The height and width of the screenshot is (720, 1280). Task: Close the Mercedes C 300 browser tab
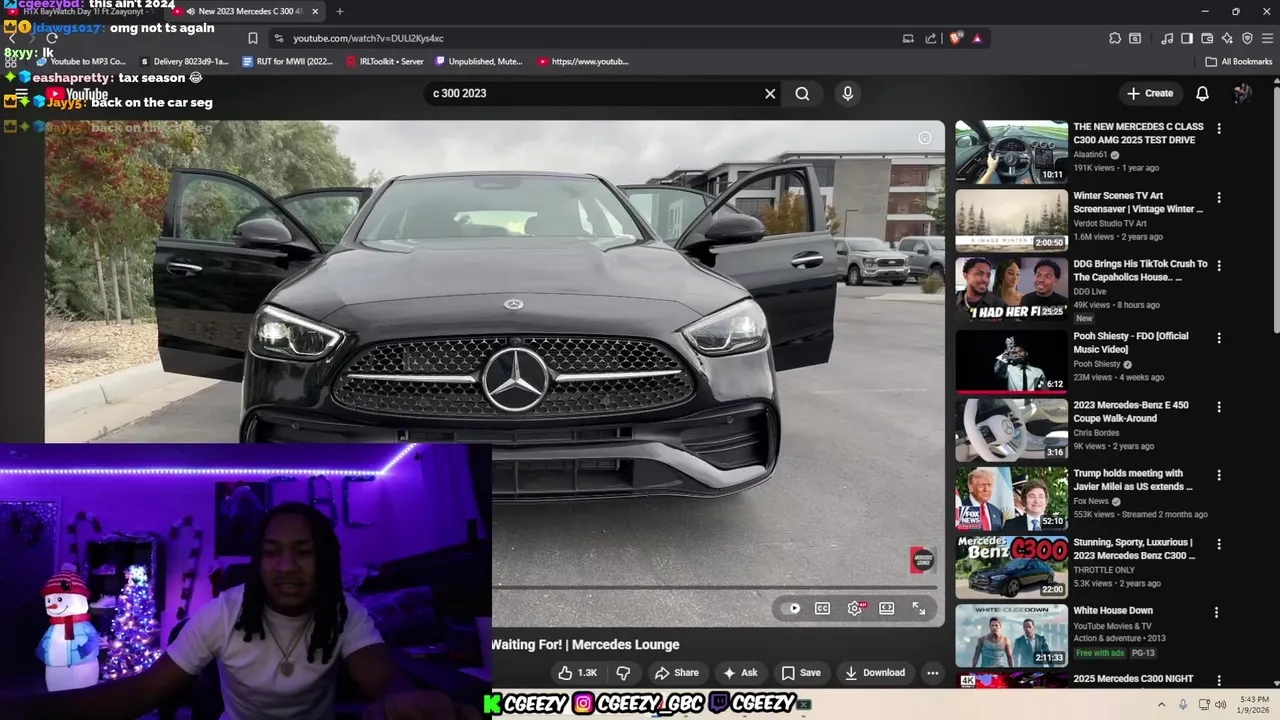pyautogui.click(x=315, y=11)
